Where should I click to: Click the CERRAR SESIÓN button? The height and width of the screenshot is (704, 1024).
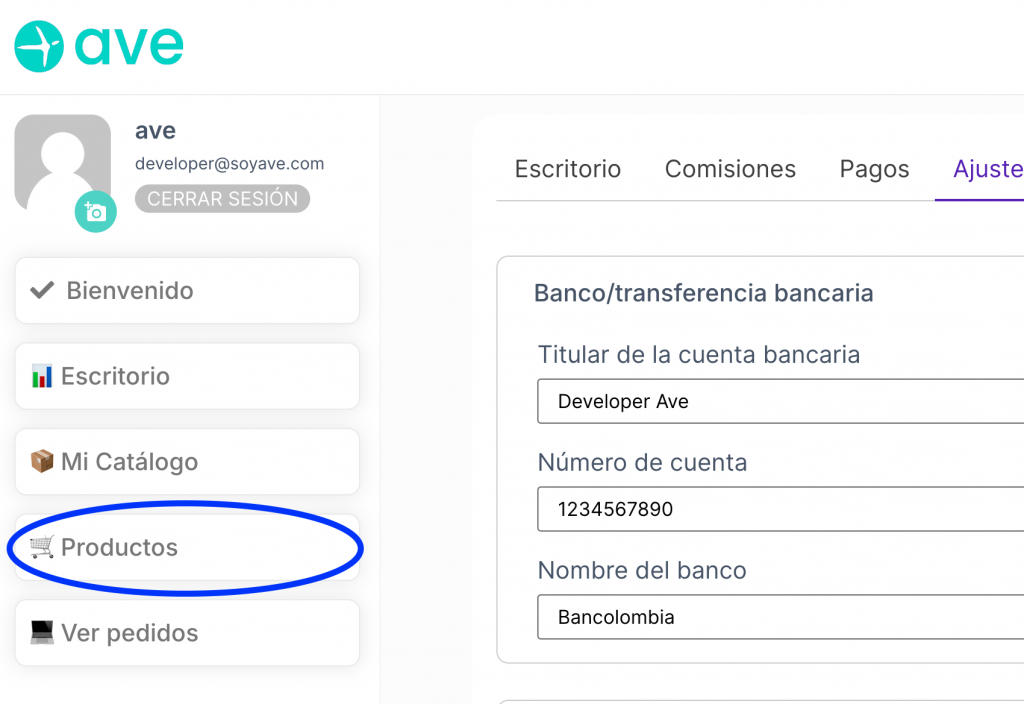pyautogui.click(x=222, y=199)
